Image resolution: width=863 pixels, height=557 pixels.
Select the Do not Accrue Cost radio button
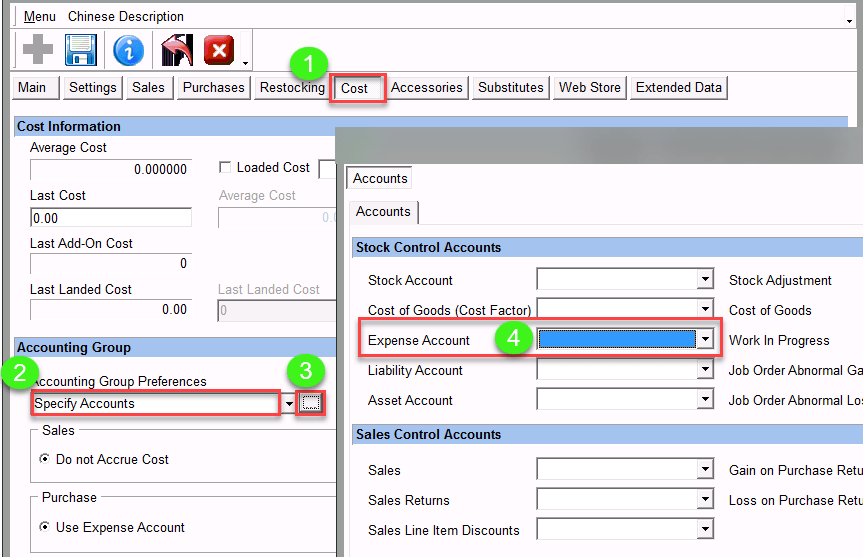click(45, 460)
